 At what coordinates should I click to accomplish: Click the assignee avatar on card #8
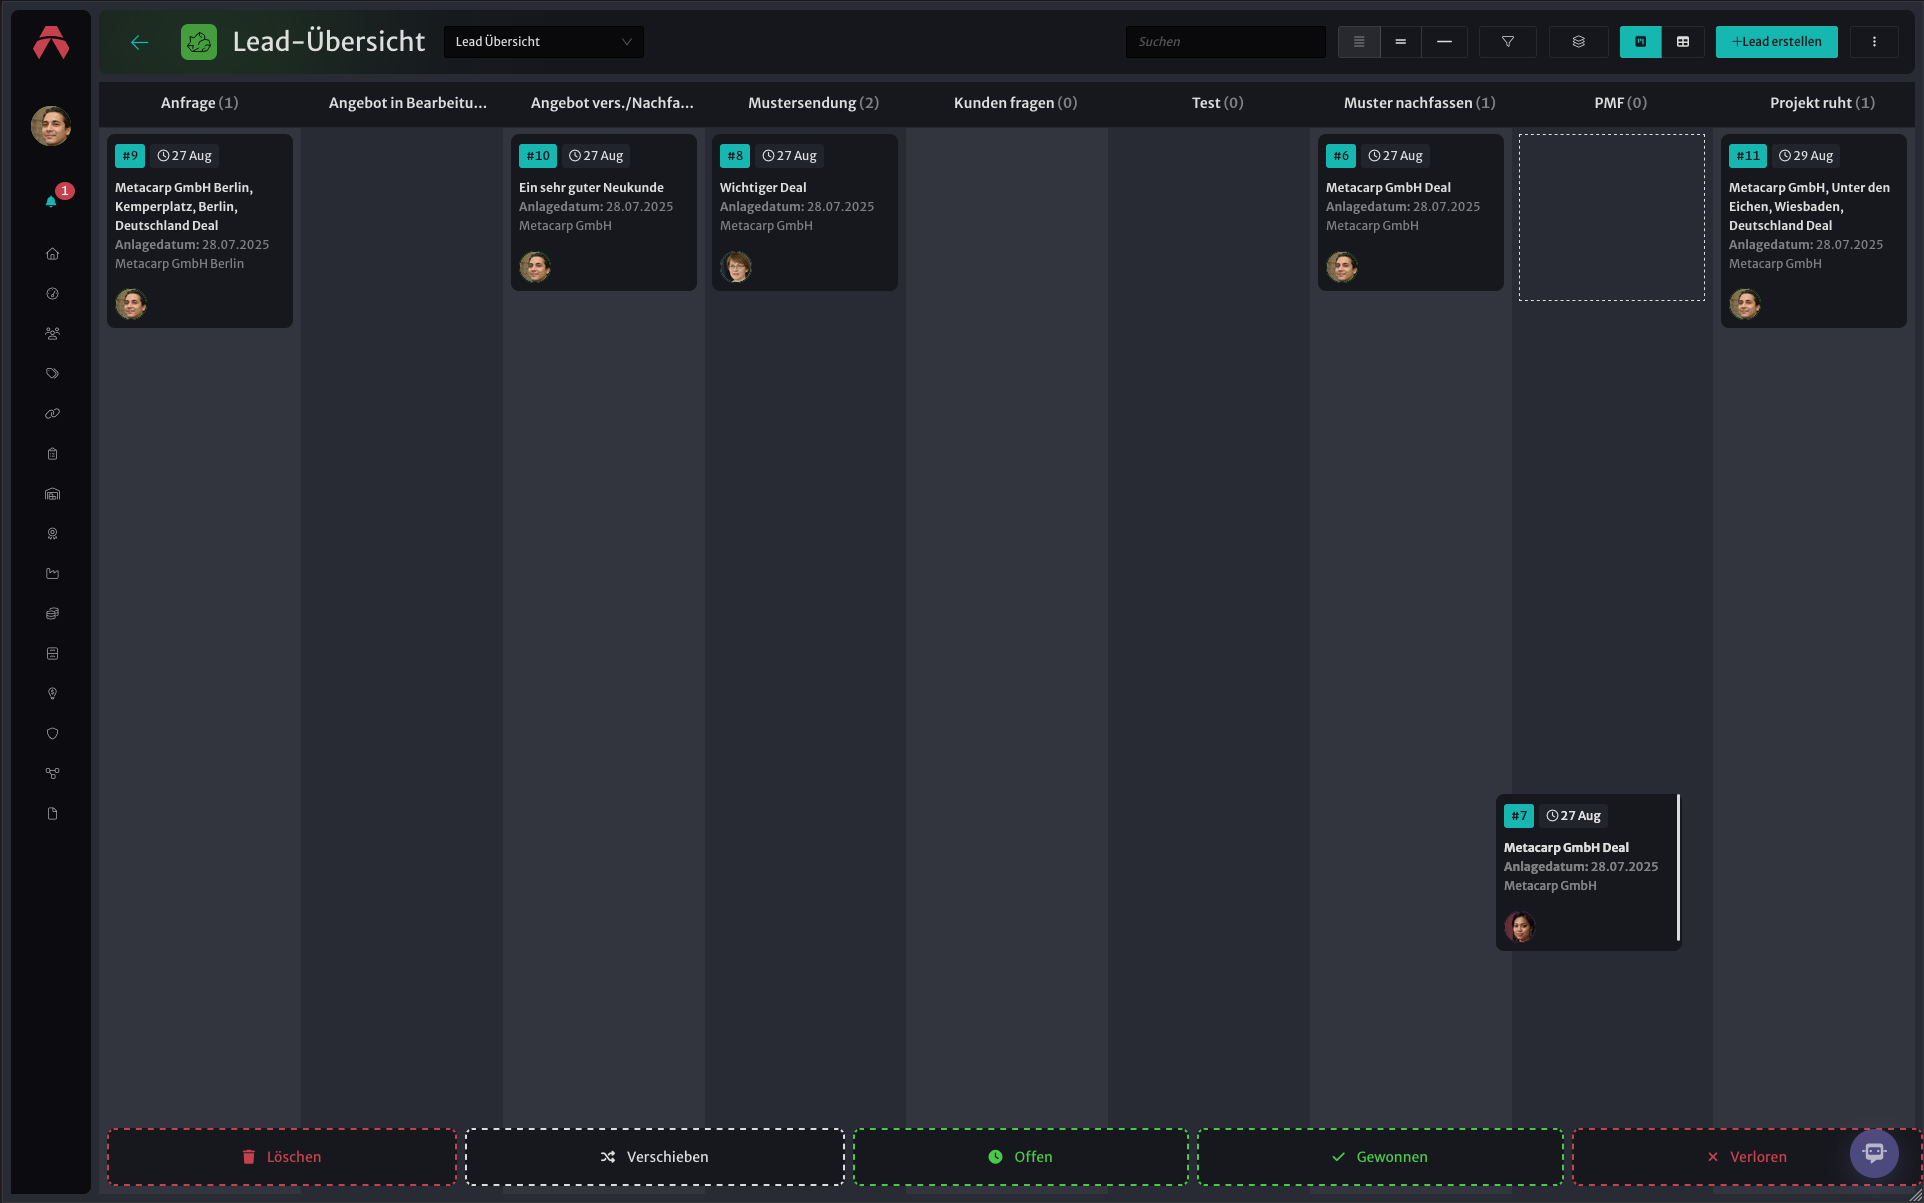coord(736,267)
